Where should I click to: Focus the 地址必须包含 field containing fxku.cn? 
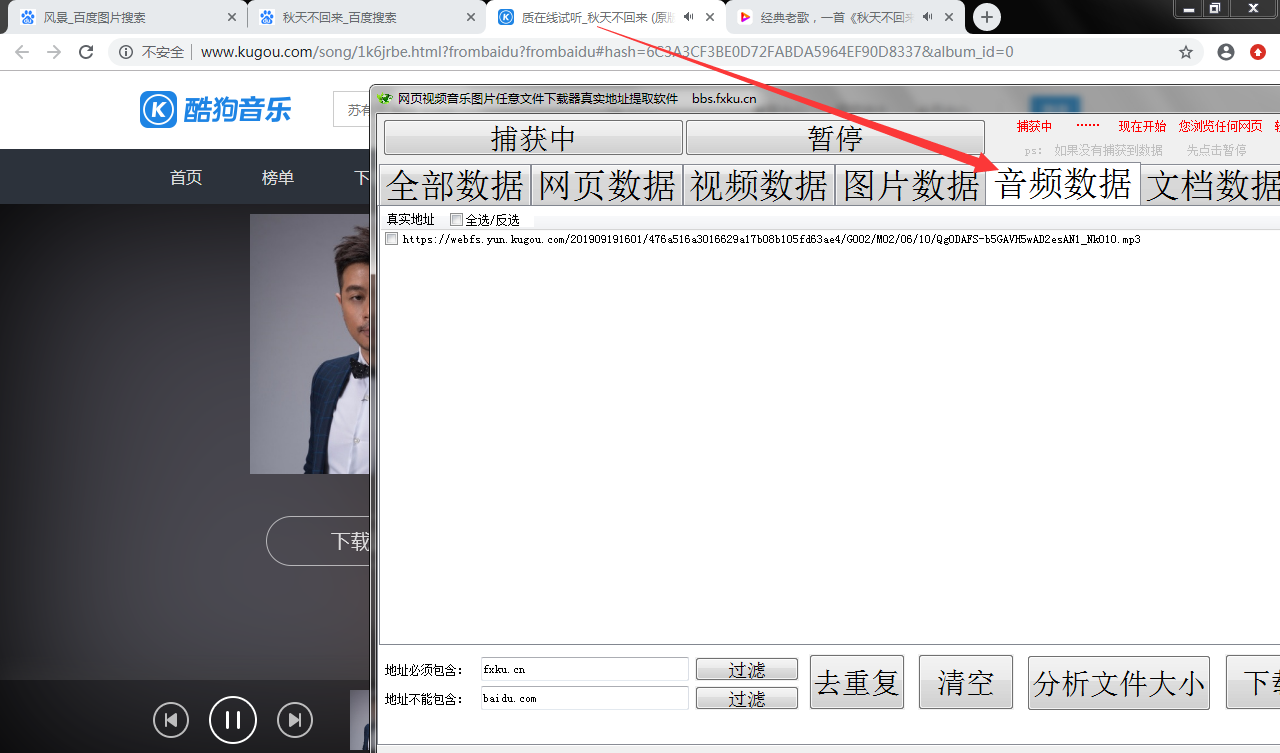tap(585, 669)
